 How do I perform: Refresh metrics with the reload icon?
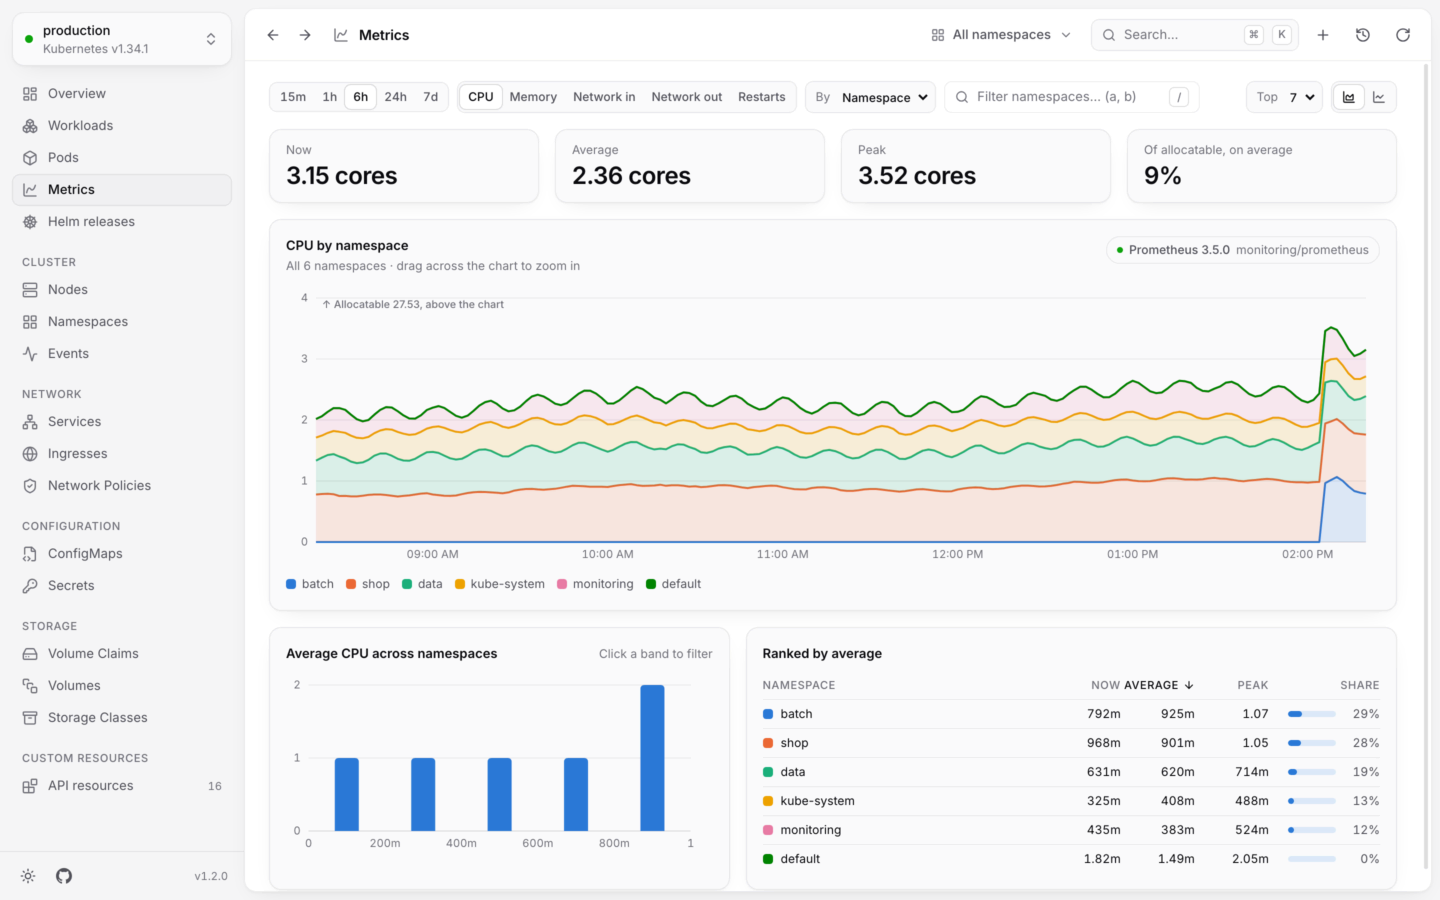pos(1403,35)
